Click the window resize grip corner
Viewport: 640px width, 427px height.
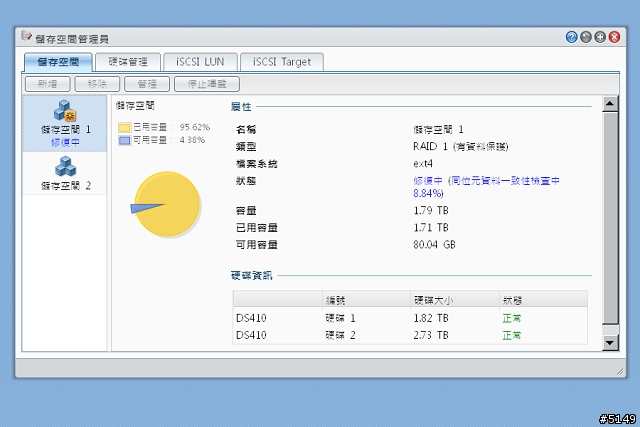(620, 371)
